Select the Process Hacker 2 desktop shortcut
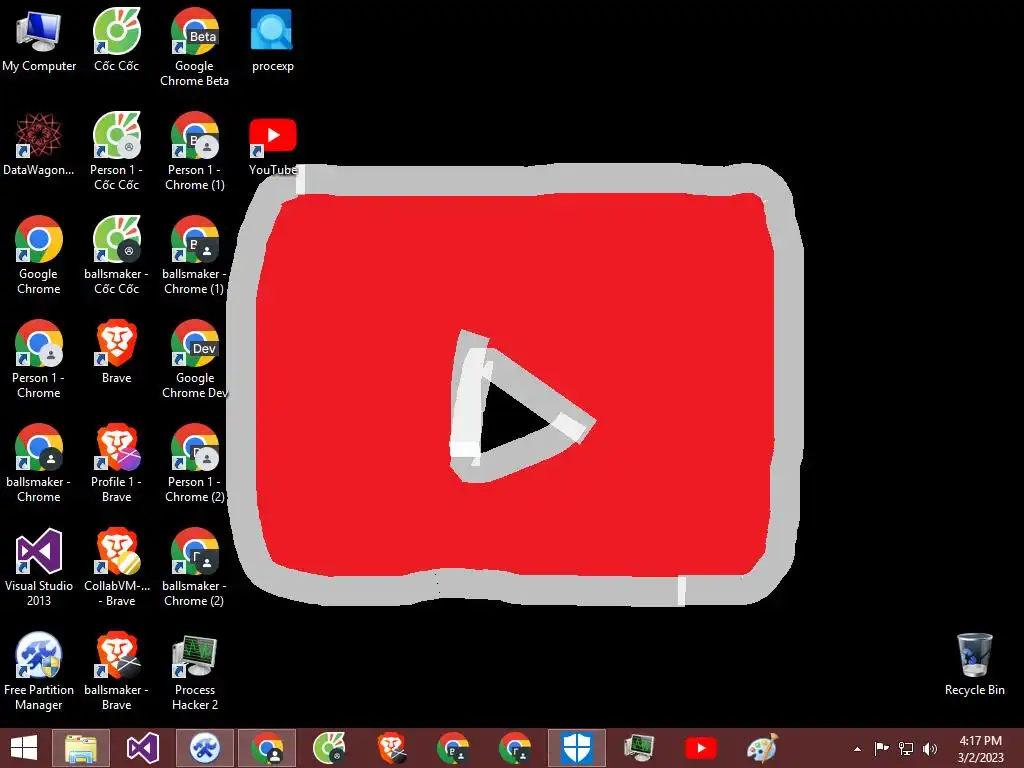Image resolution: width=1024 pixels, height=768 pixels. [x=194, y=671]
